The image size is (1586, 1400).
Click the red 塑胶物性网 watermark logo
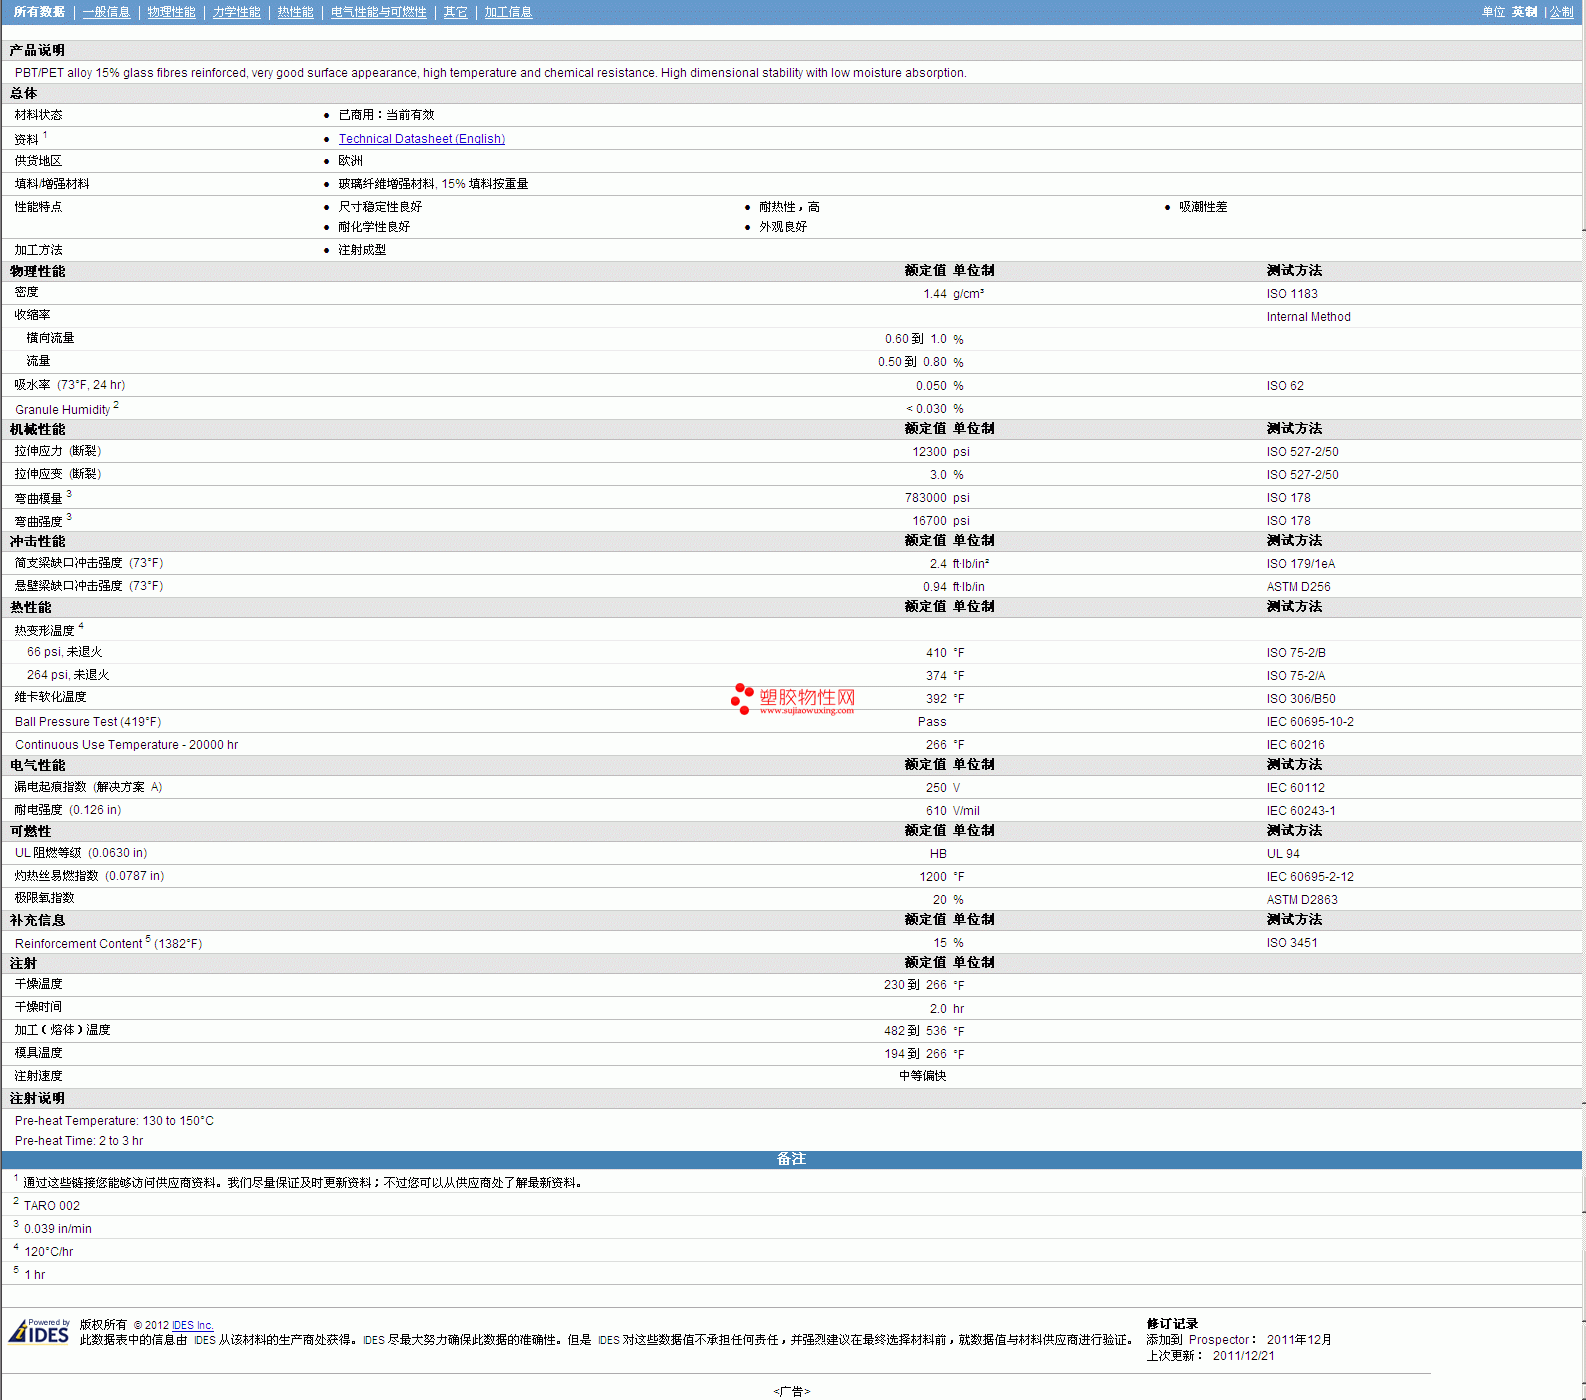[793, 699]
